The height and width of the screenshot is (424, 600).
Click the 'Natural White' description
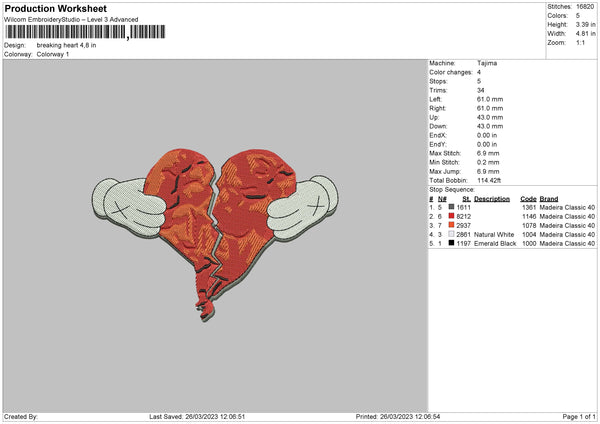pos(494,235)
